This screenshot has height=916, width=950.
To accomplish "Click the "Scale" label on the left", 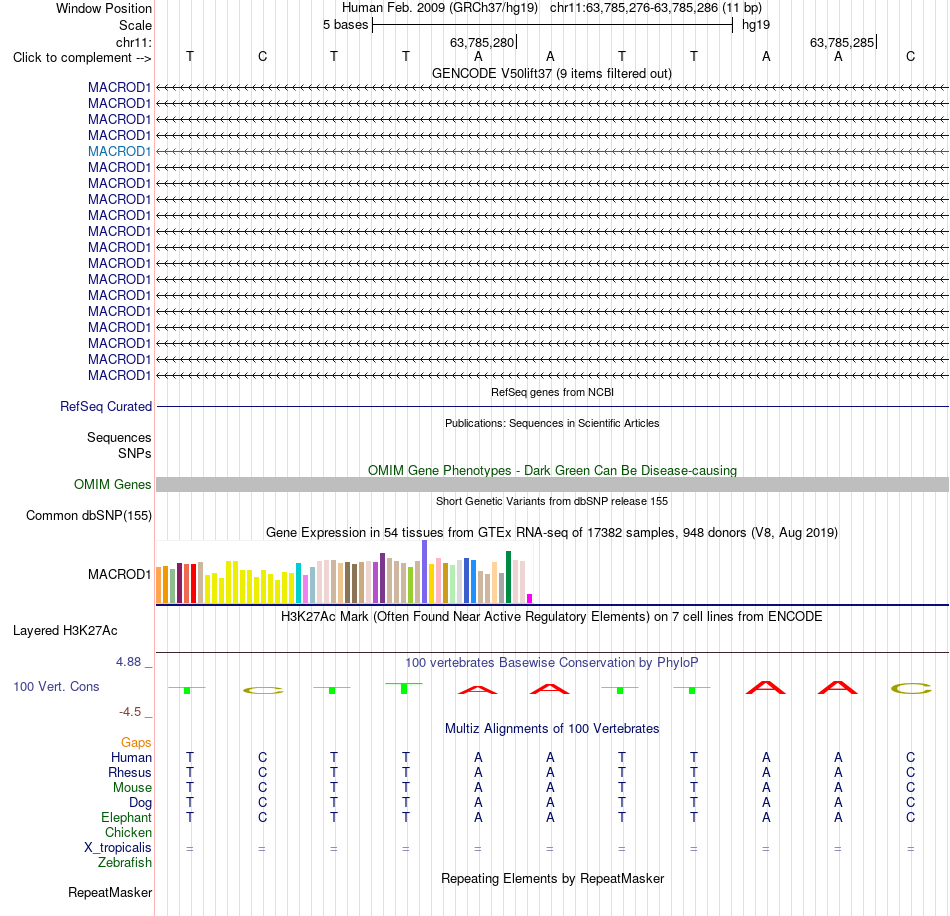I will tap(135, 25).
